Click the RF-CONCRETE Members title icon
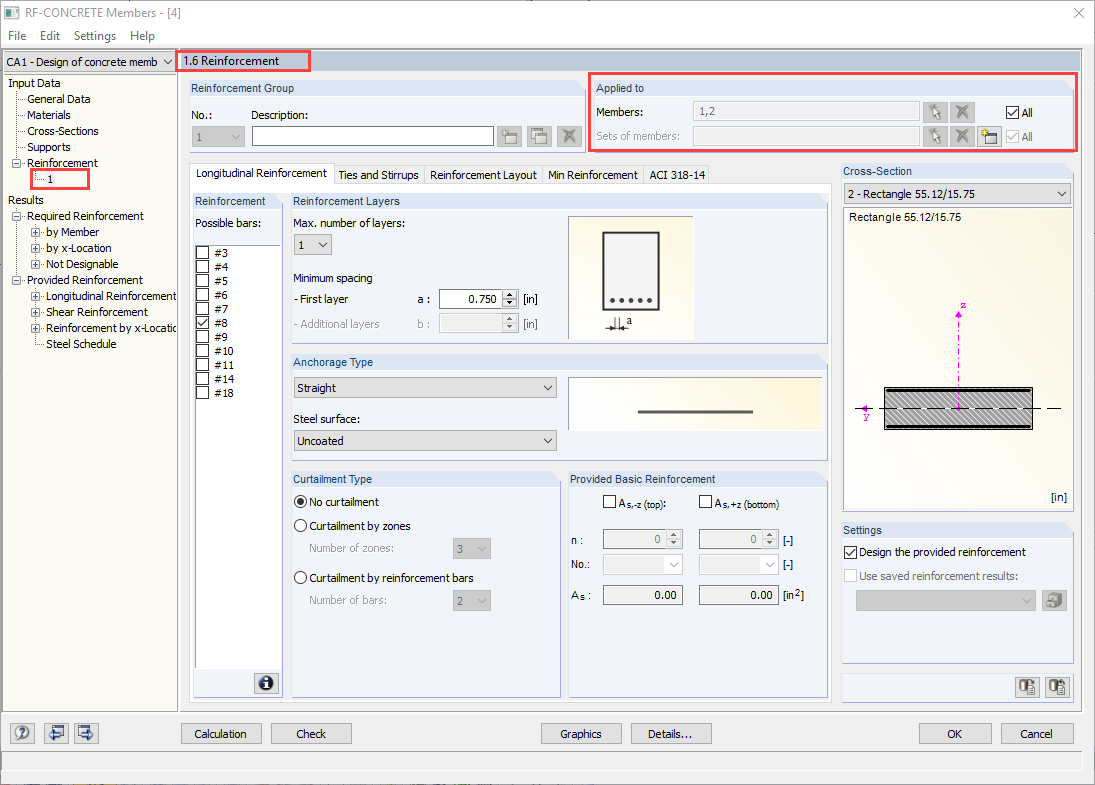This screenshot has height=785, width=1095. pyautogui.click(x=11, y=13)
